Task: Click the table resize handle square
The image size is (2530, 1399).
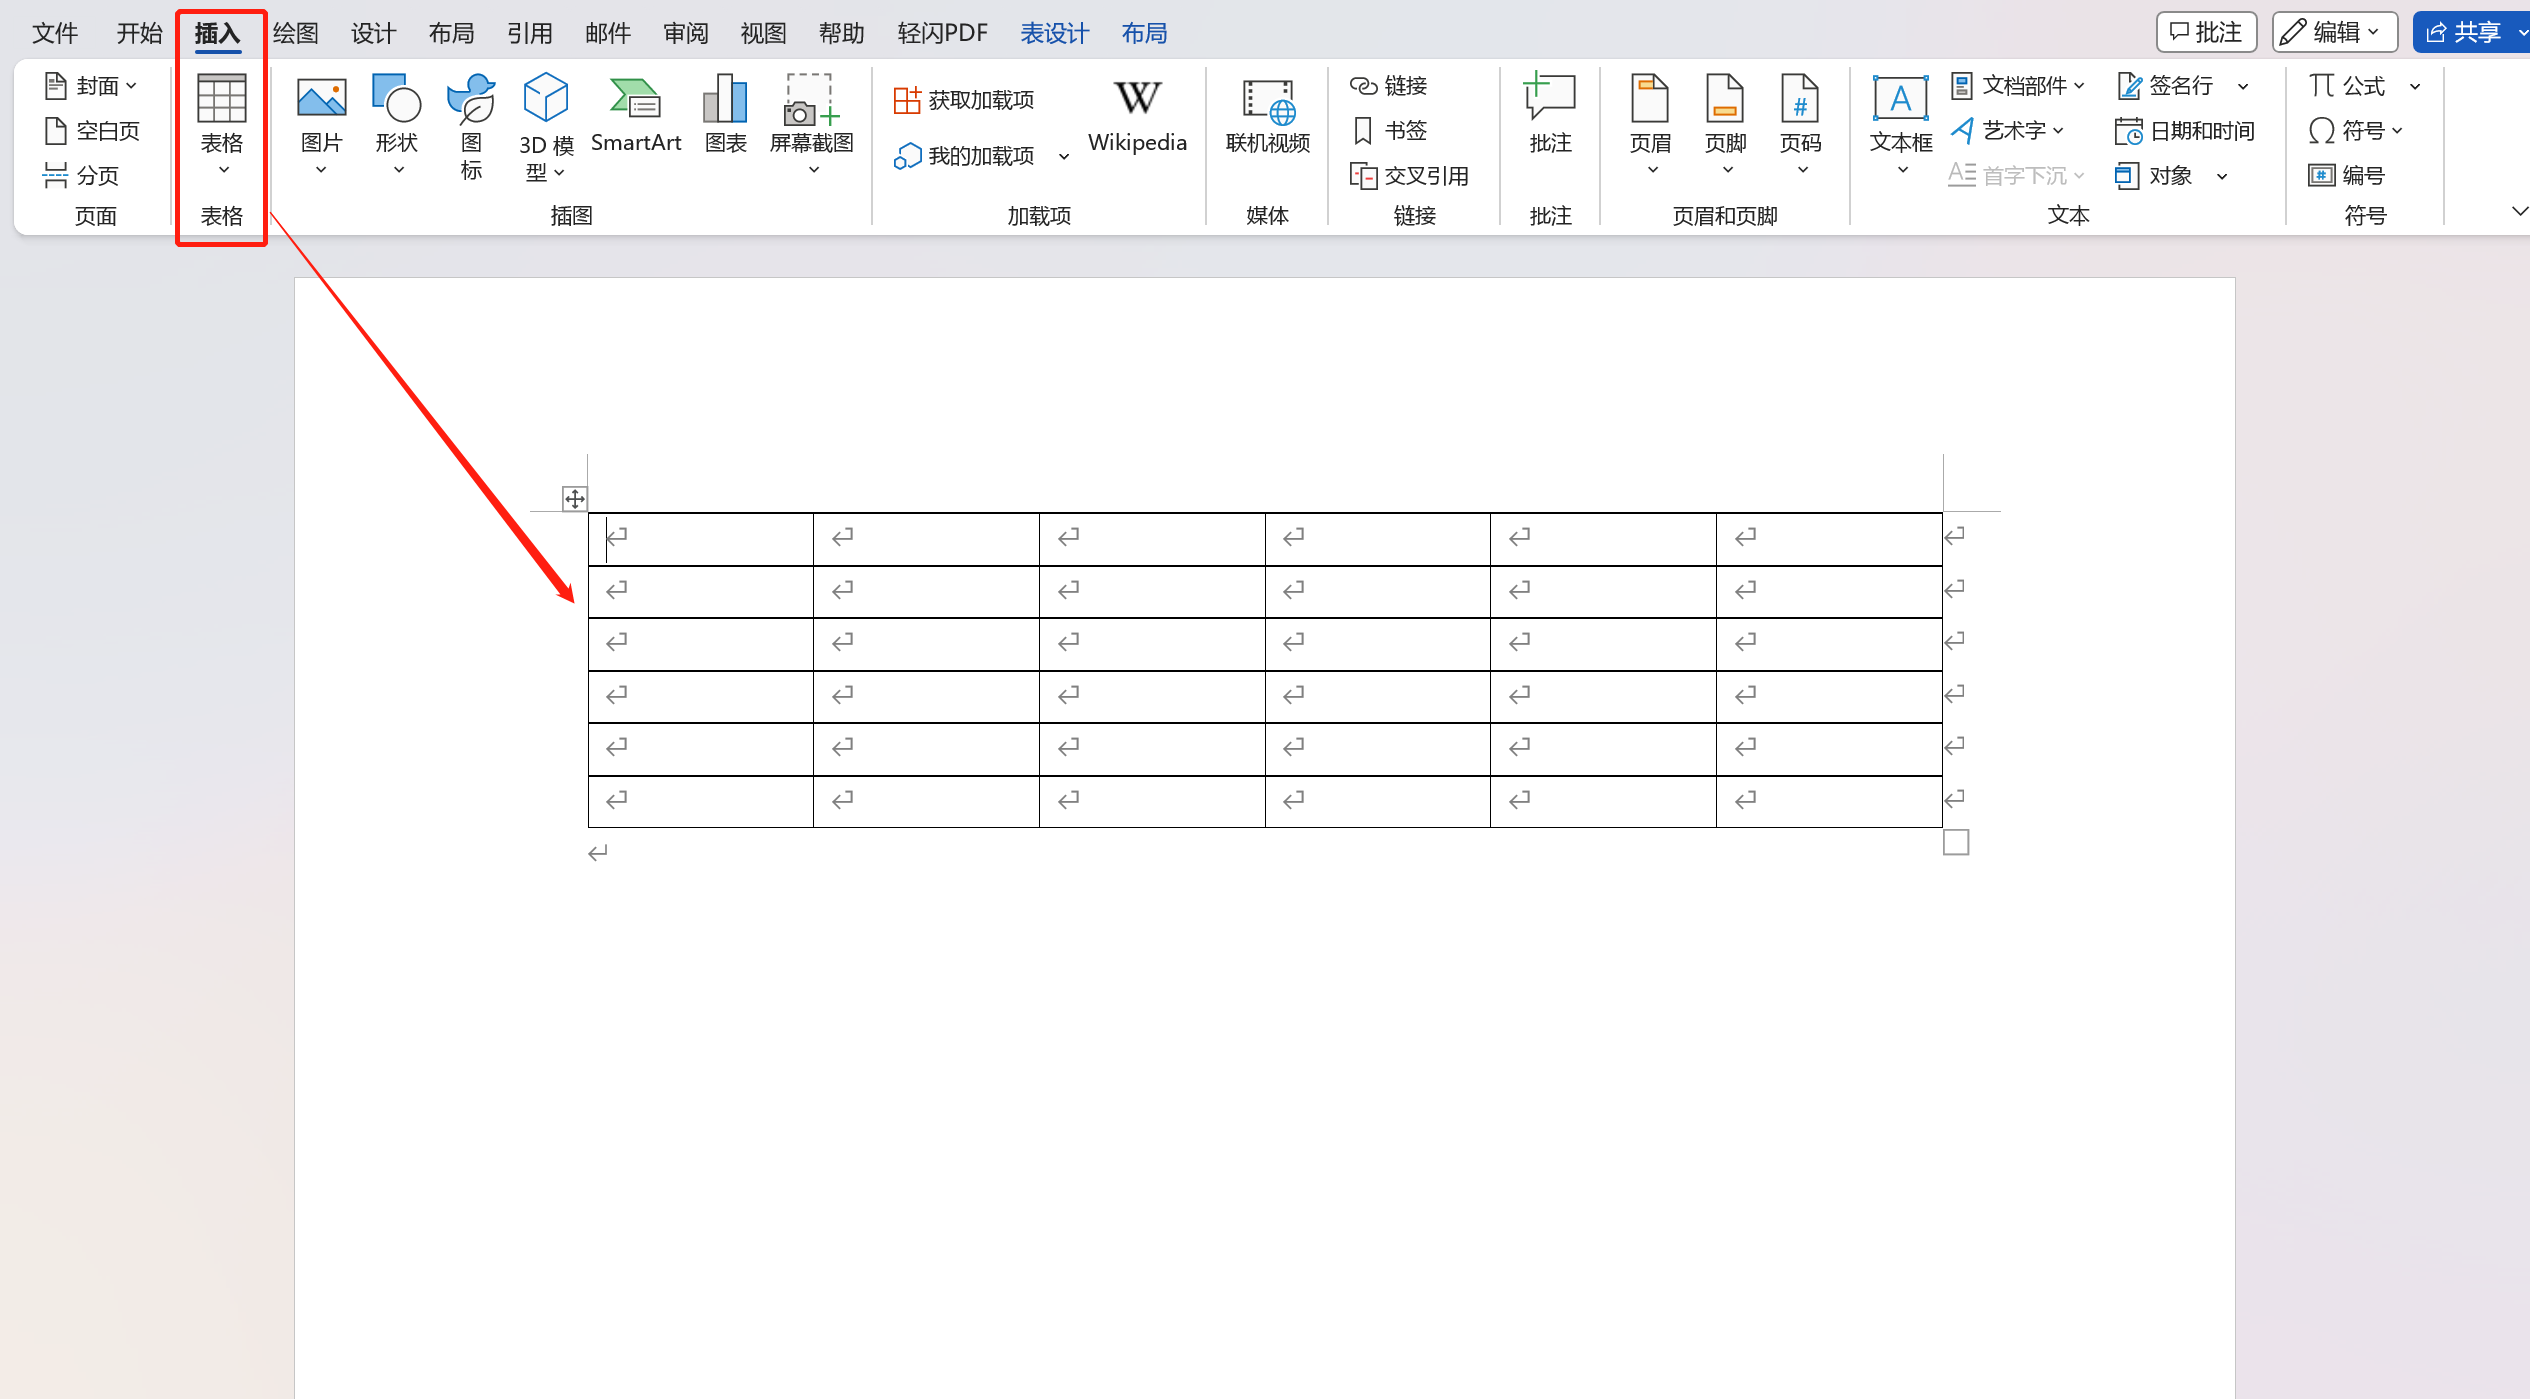Action: [x=1956, y=843]
